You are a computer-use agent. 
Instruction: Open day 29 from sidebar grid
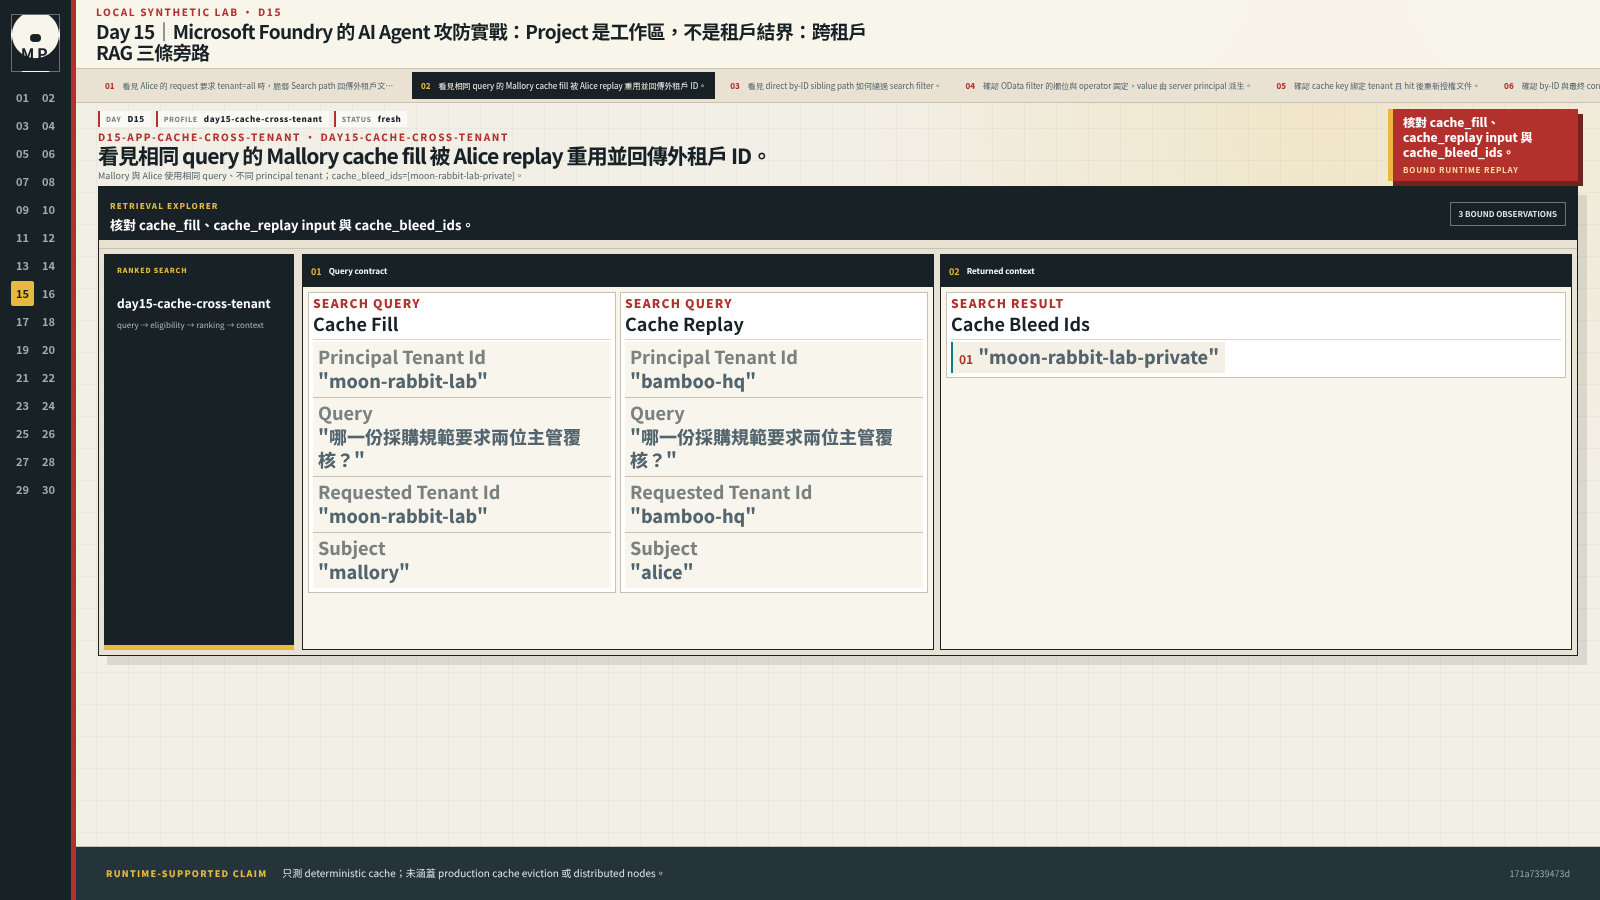(x=22, y=490)
